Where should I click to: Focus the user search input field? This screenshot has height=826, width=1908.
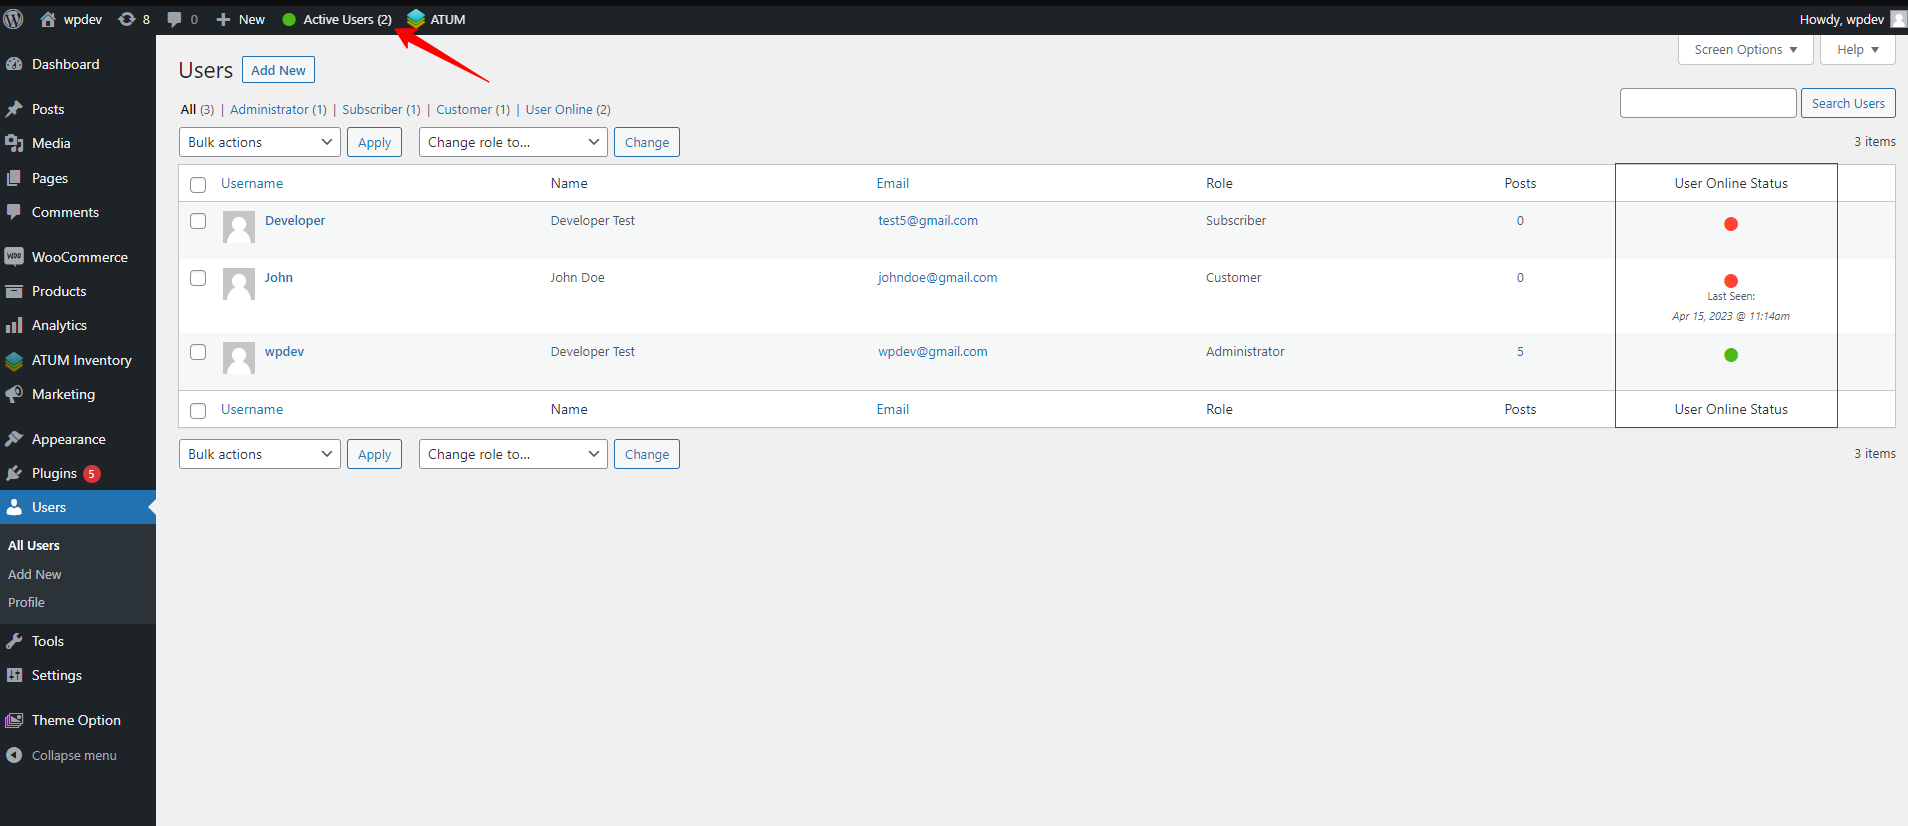click(1708, 103)
